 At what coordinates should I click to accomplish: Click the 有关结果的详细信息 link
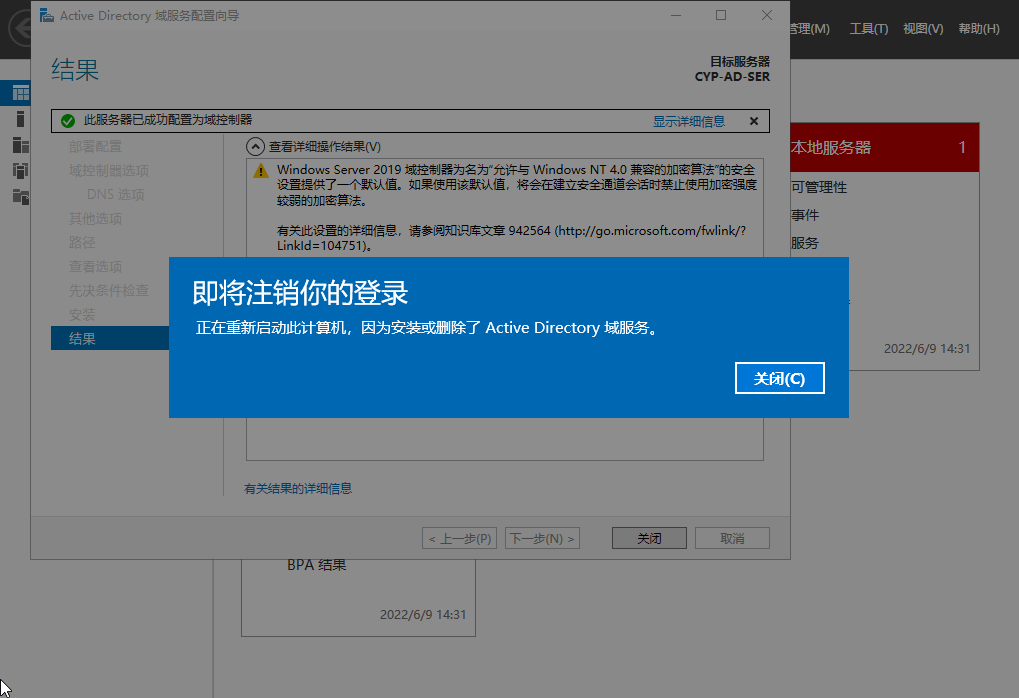pyautogui.click(x=297, y=487)
